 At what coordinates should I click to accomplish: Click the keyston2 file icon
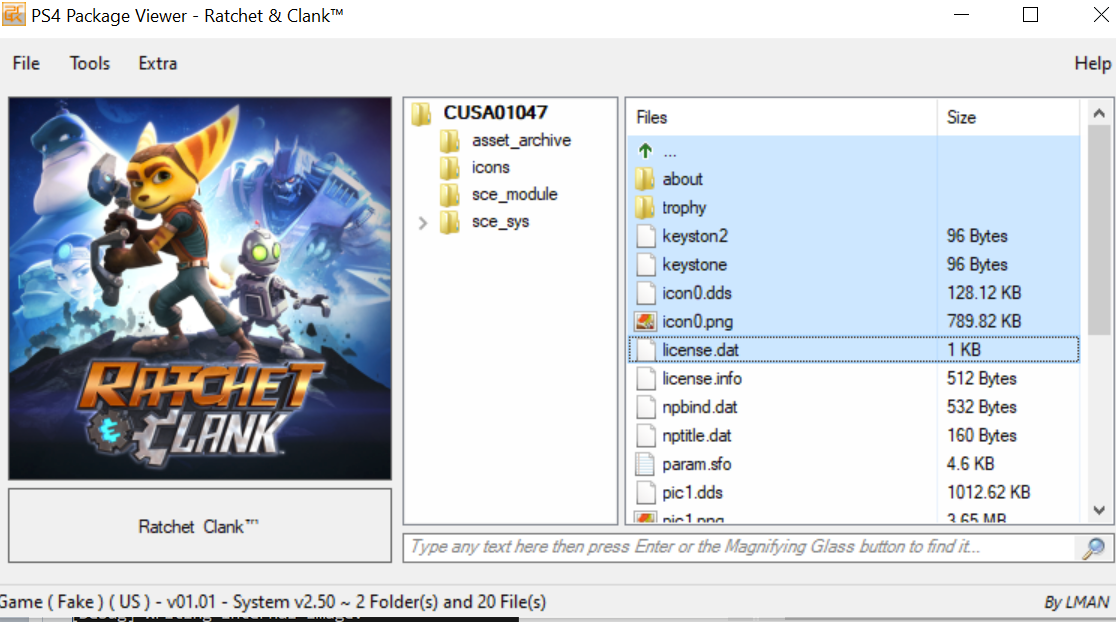tap(646, 236)
